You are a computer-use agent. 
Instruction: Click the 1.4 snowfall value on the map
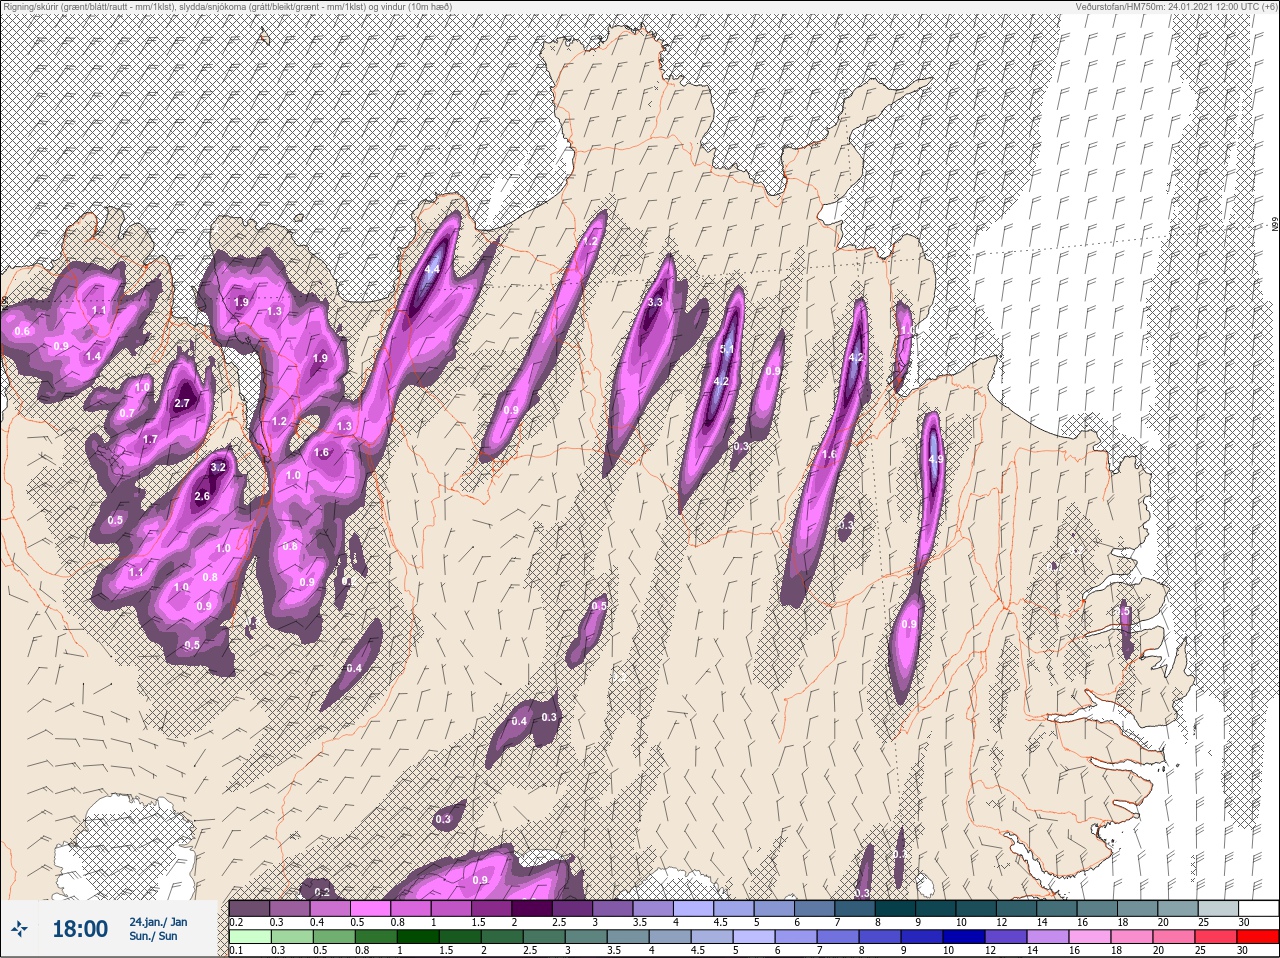(93, 356)
